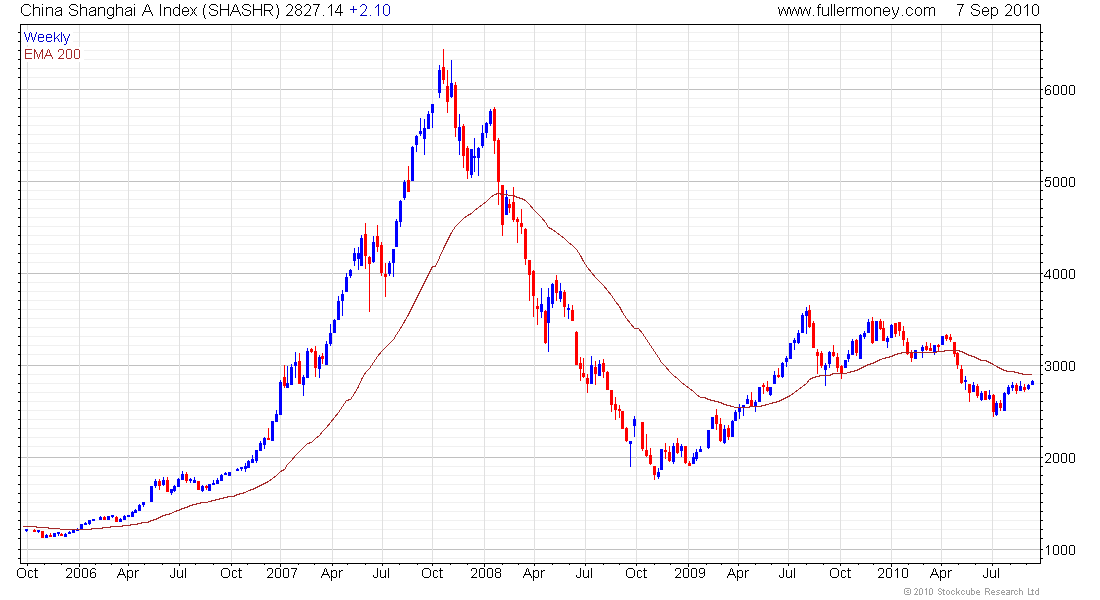Click the date '7 Sep 2010'
The image size is (1100, 600).
pyautogui.click(x=998, y=11)
